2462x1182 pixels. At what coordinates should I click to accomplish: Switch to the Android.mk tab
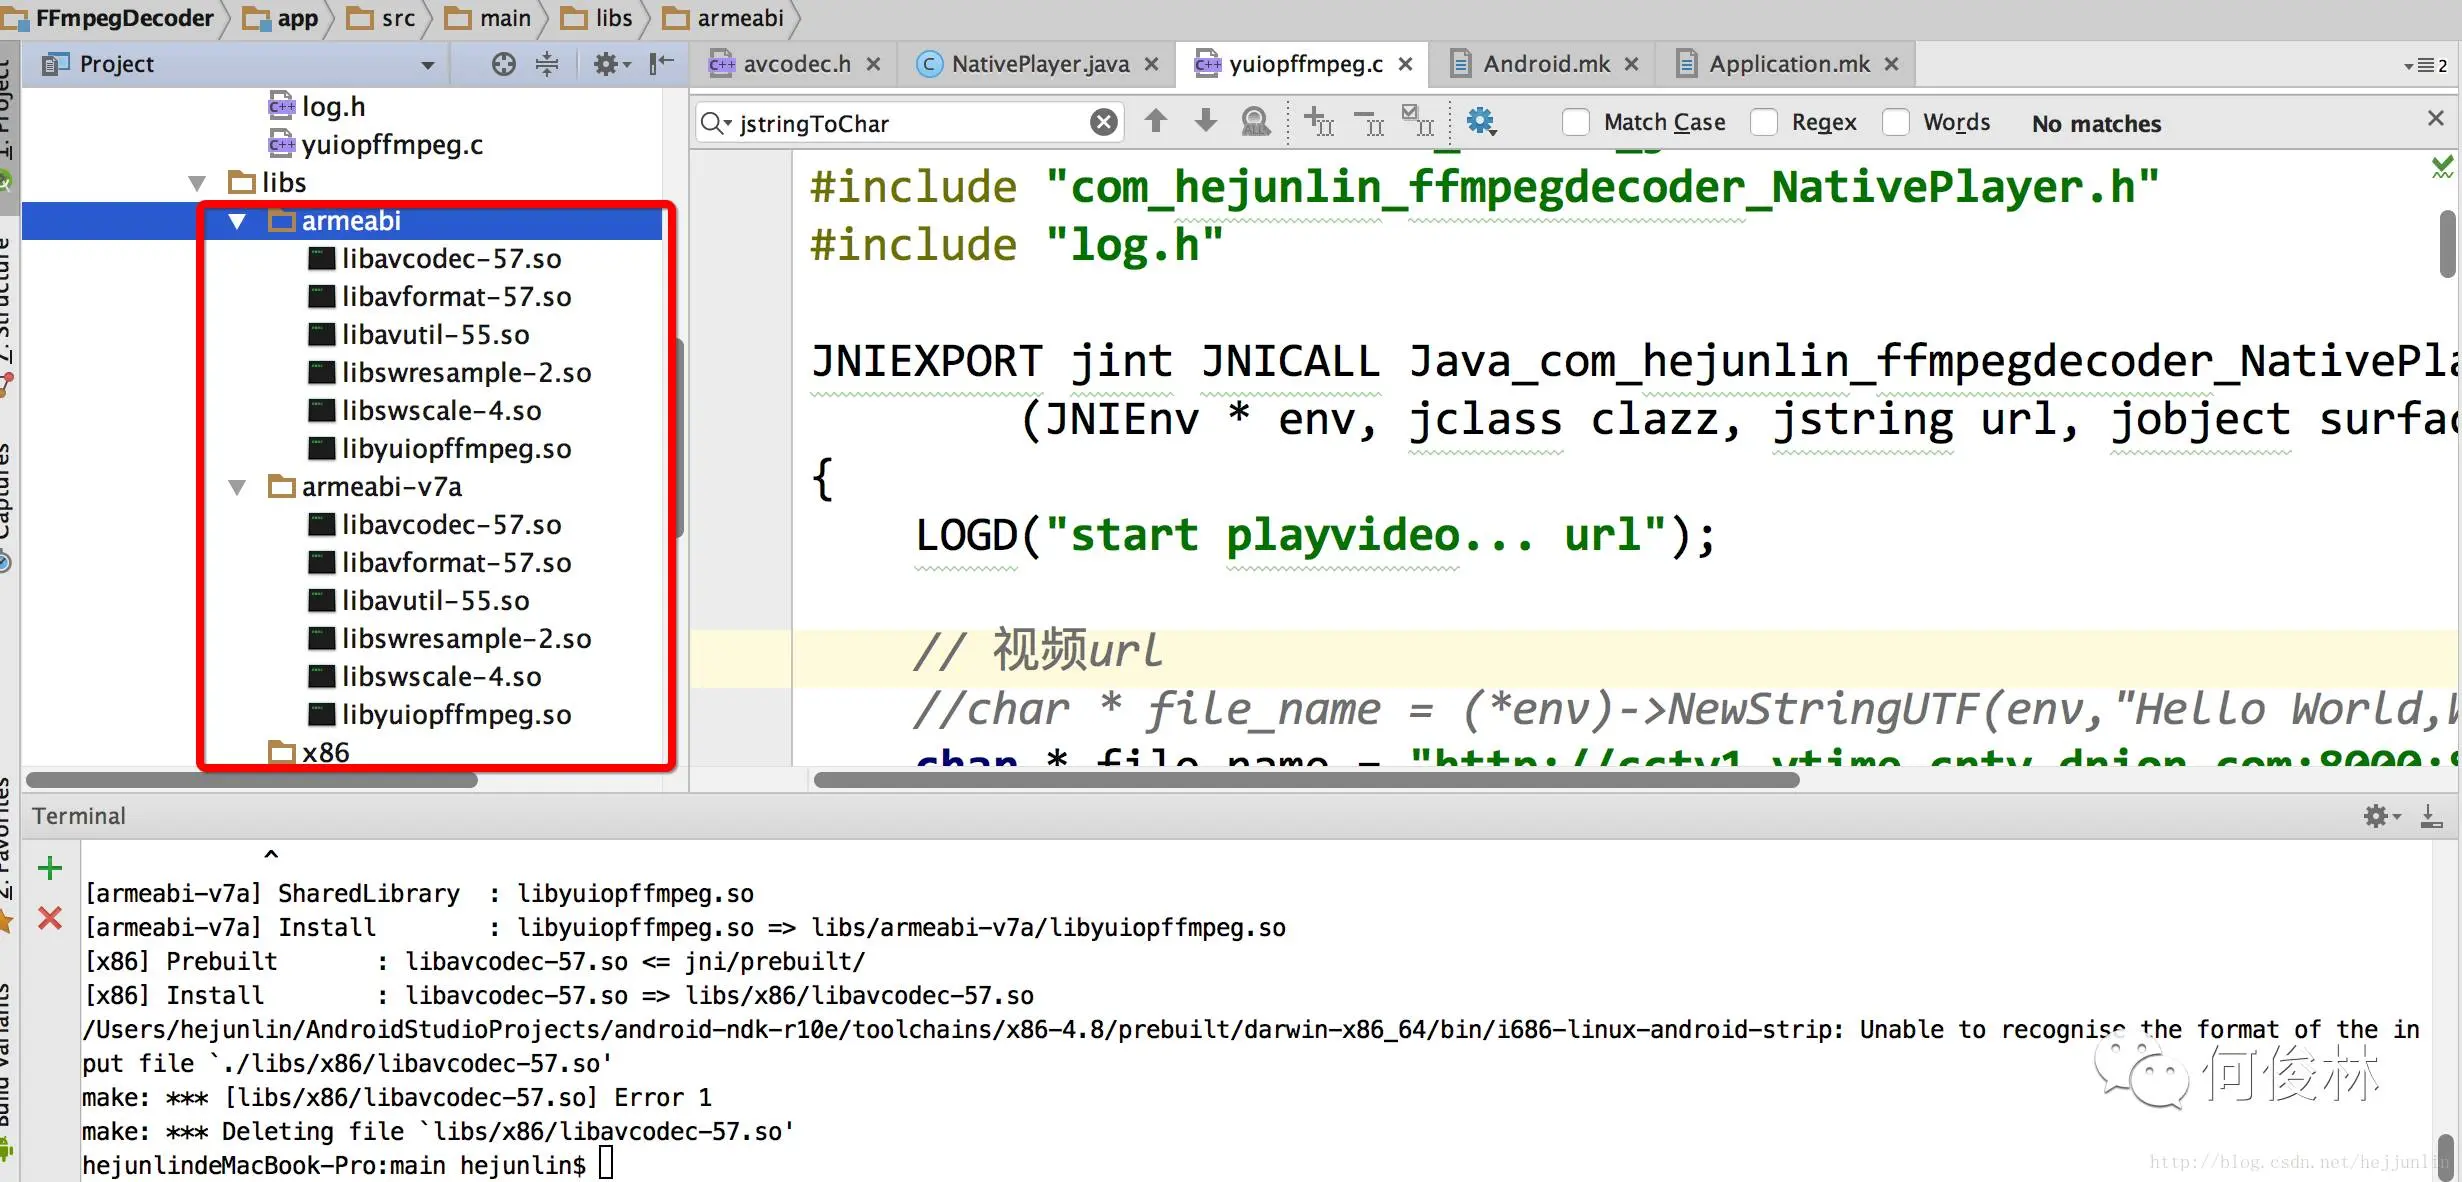coord(1545,64)
